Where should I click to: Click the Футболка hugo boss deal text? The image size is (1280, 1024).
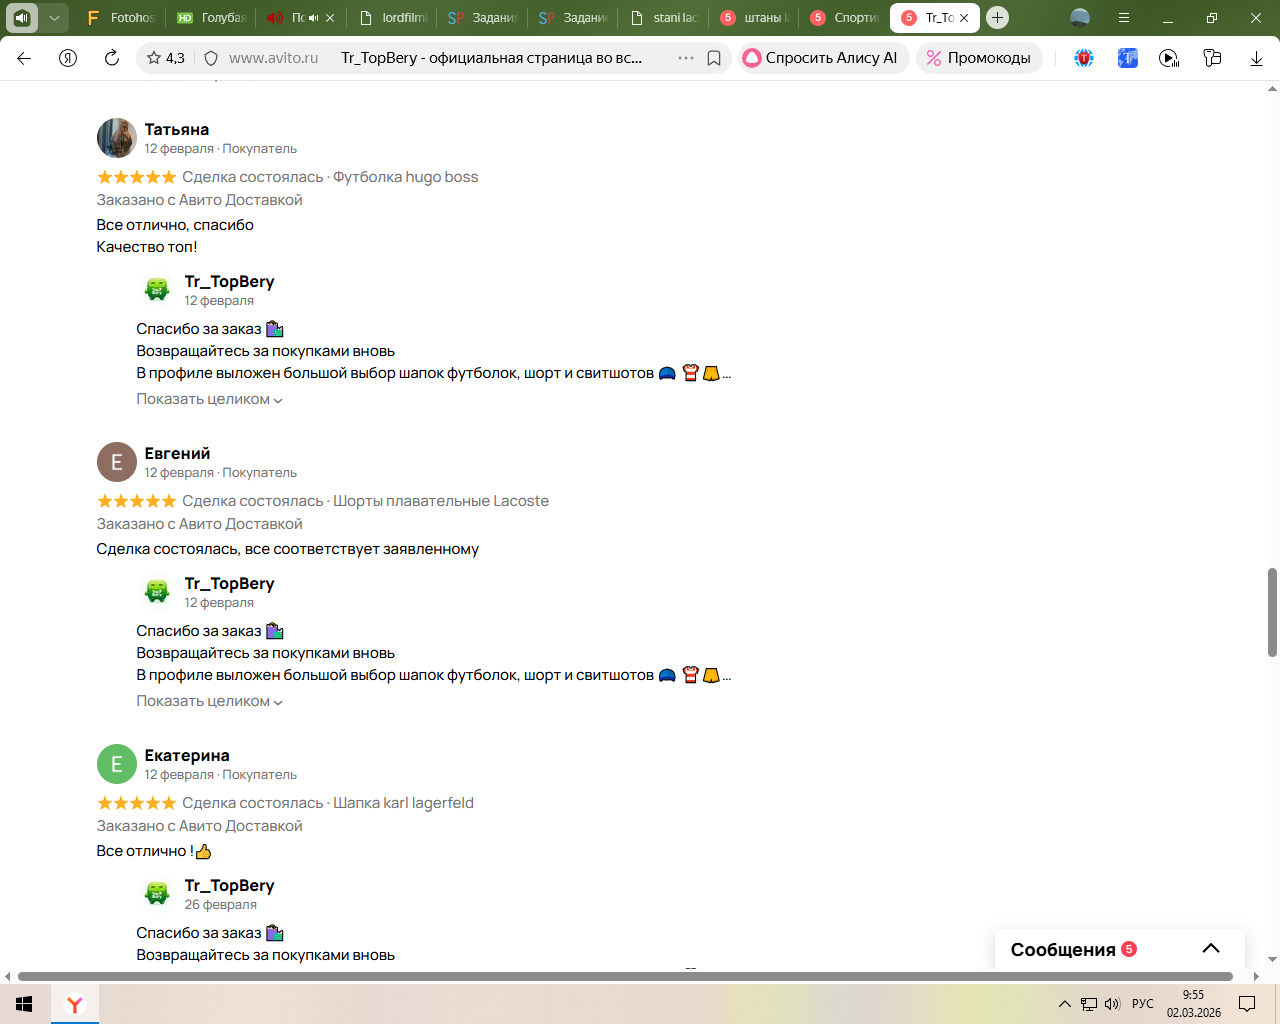point(405,177)
